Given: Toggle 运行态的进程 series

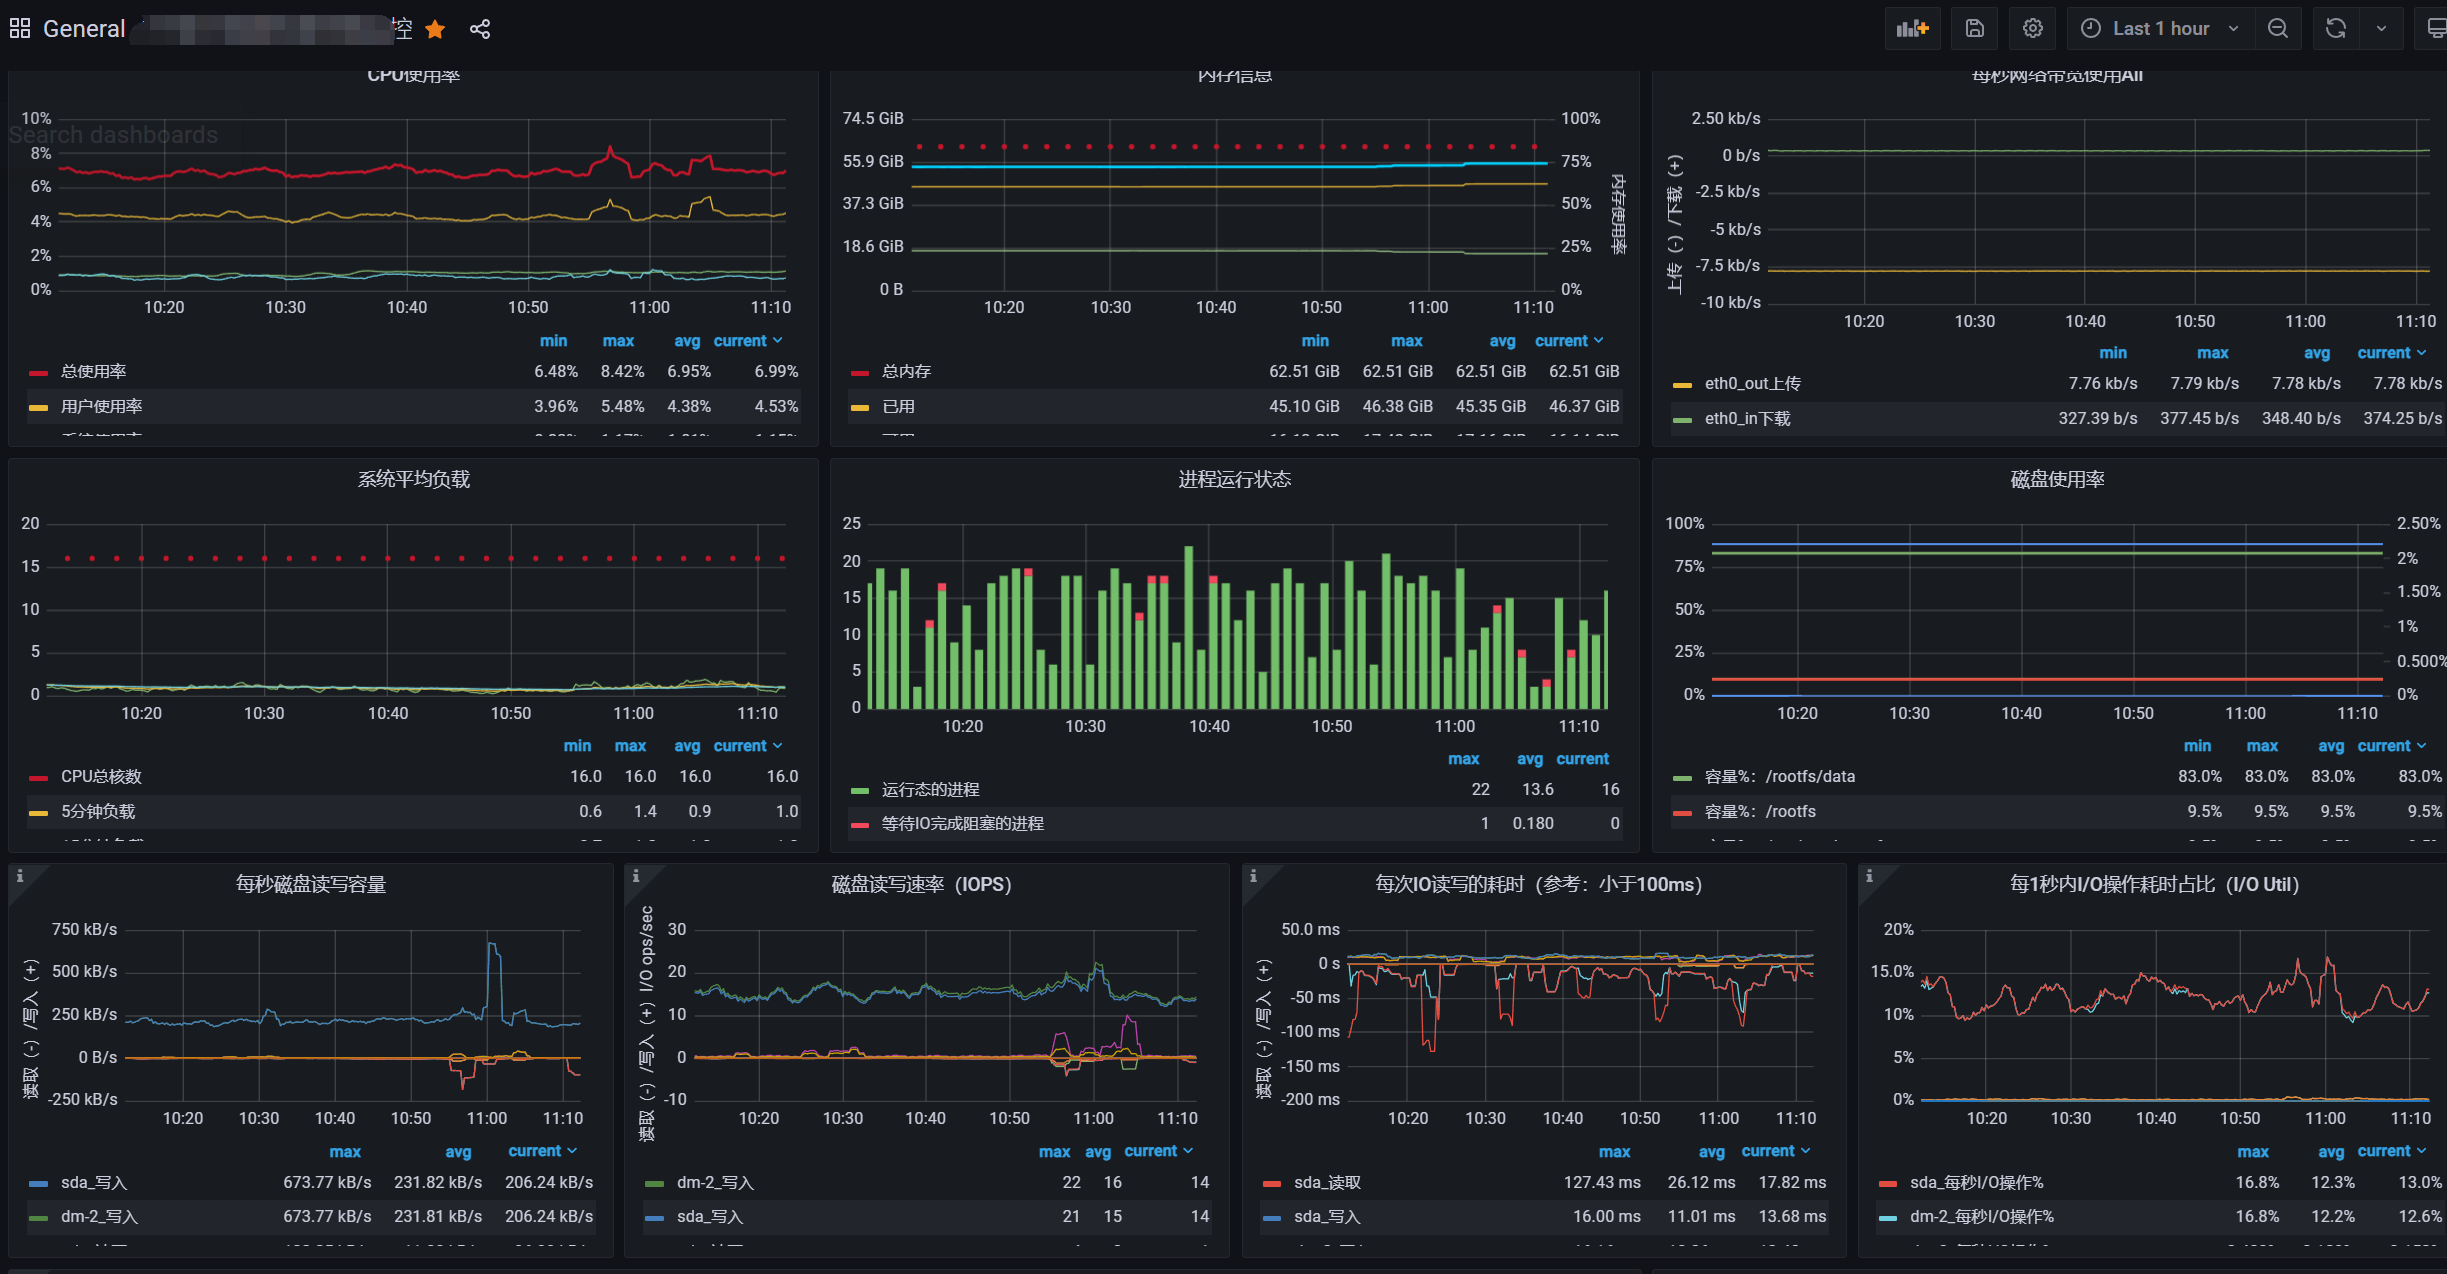Looking at the screenshot, I should (930, 789).
